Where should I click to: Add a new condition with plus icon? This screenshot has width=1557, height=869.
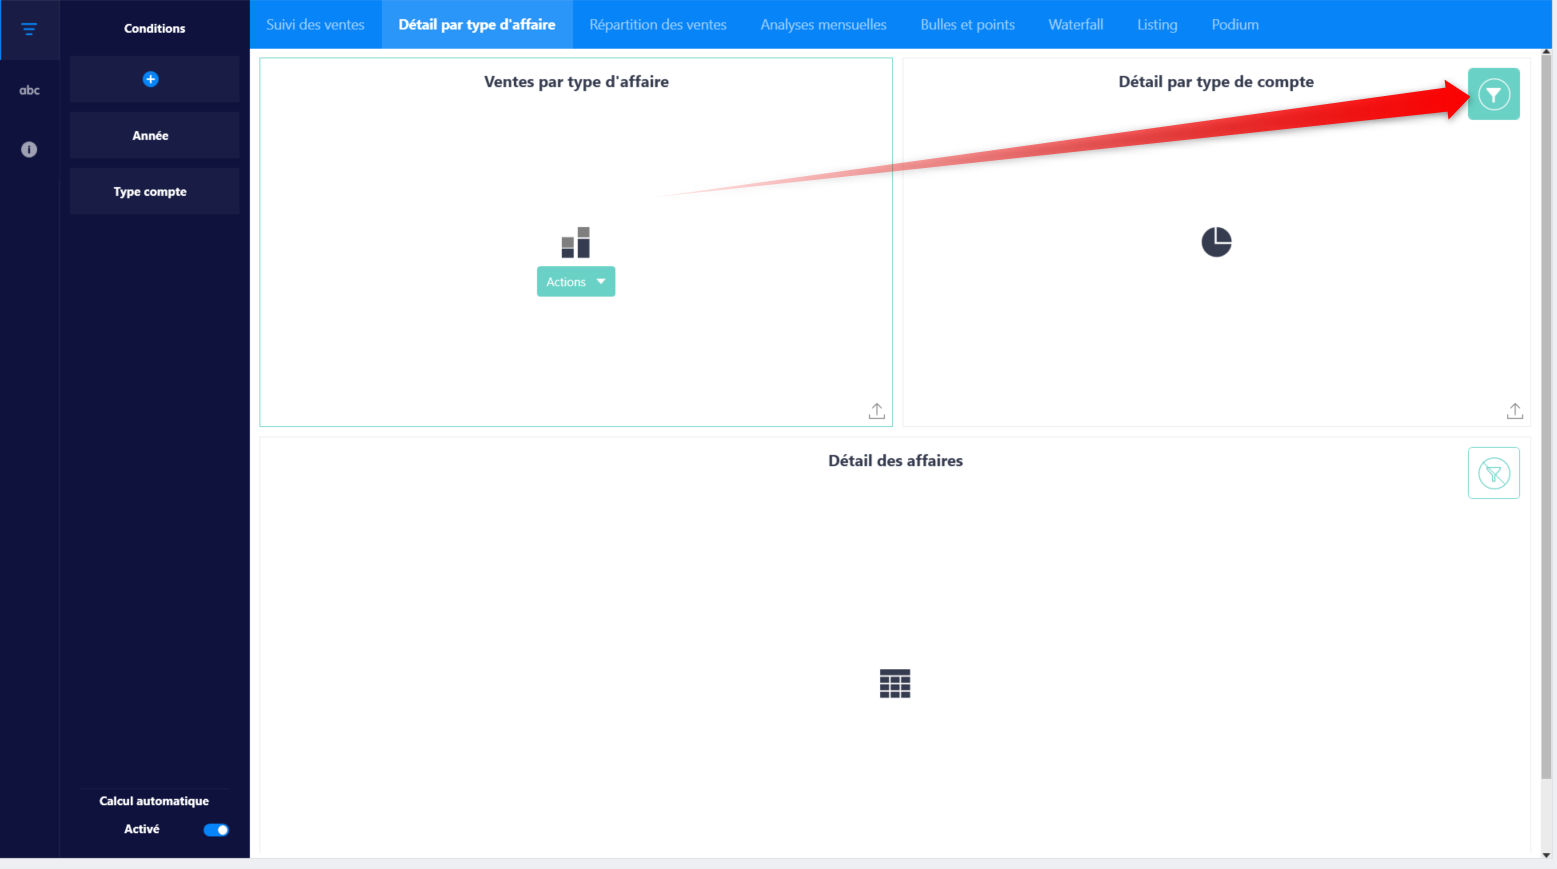pos(151,79)
